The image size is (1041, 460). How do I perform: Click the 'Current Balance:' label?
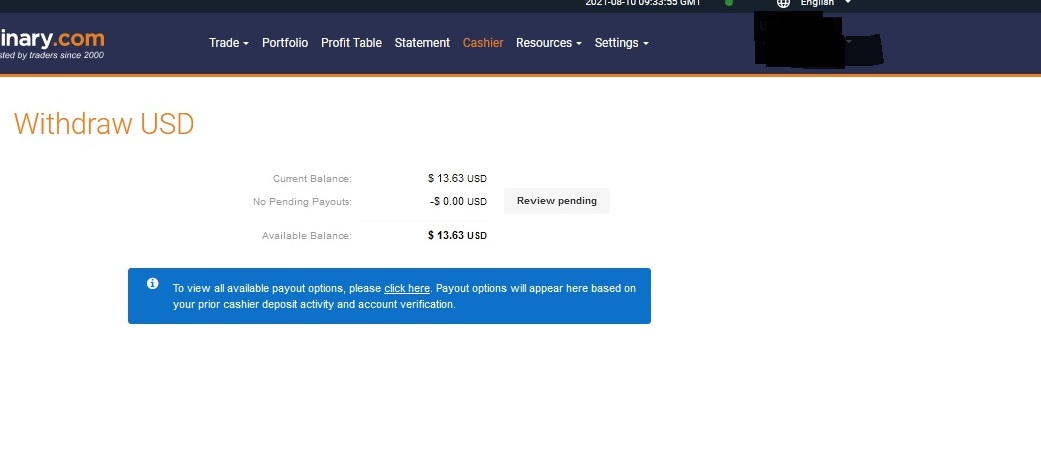312,179
